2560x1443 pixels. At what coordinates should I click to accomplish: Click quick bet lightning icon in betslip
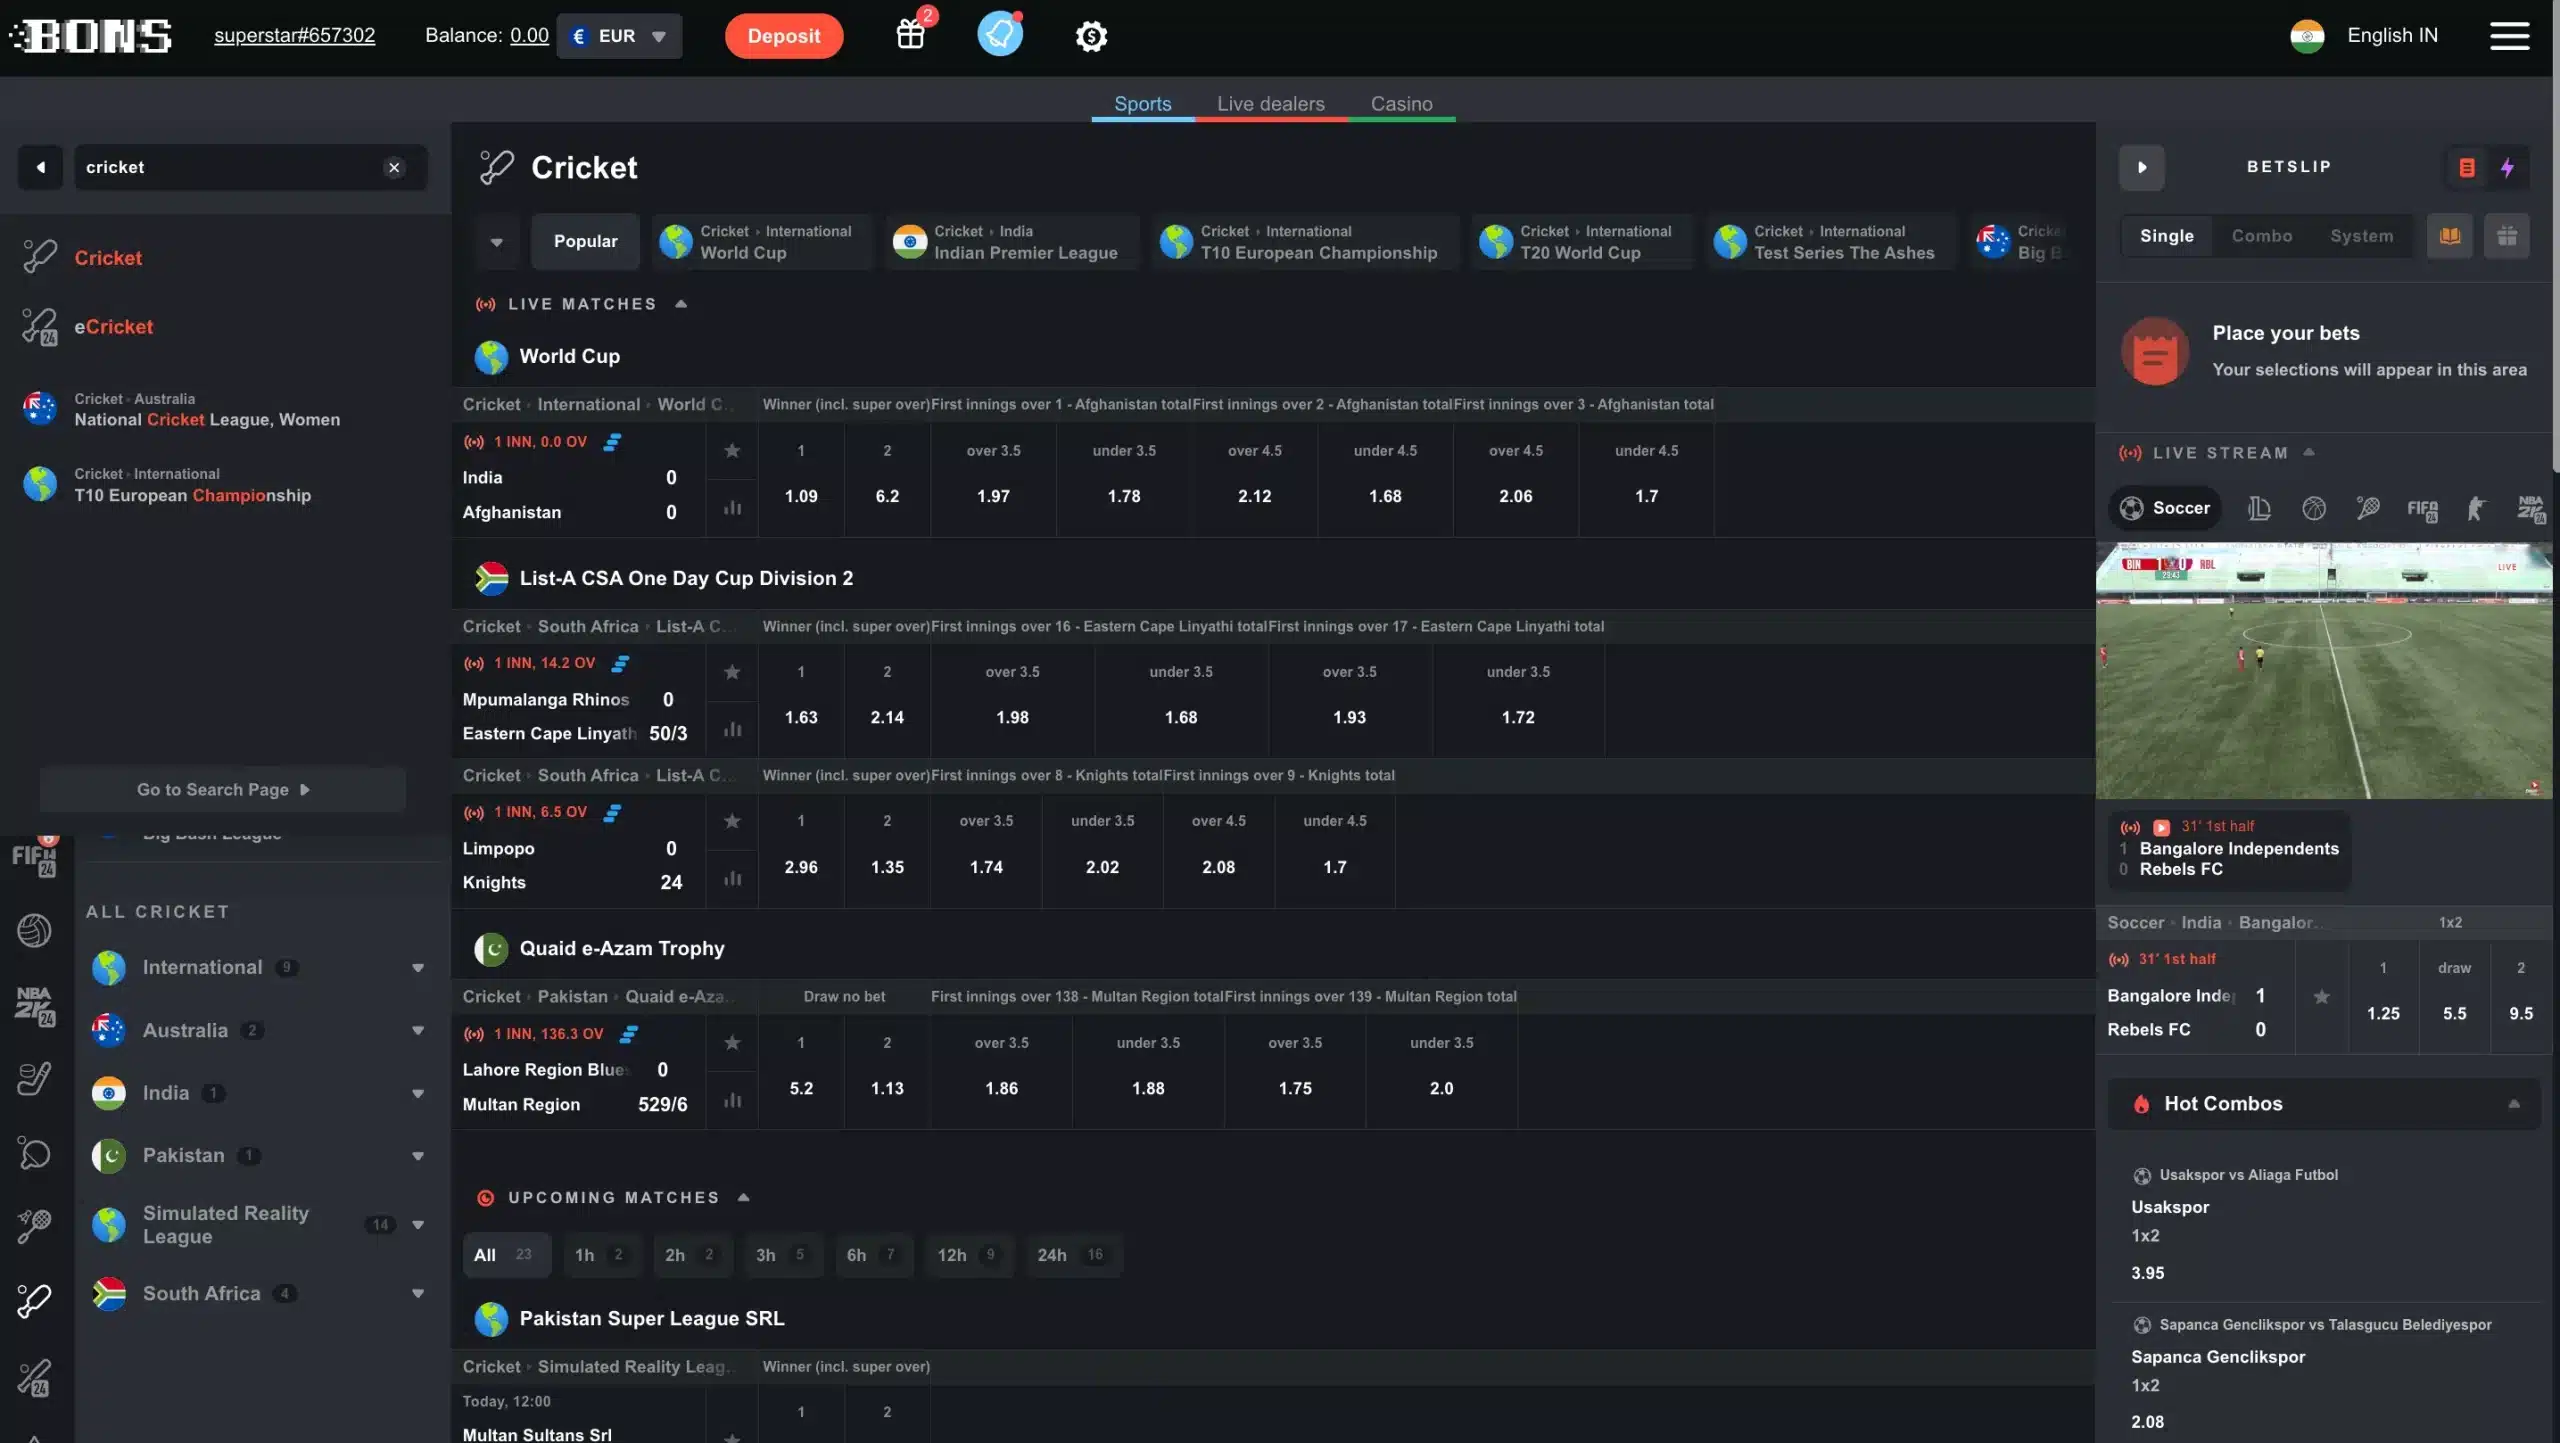click(x=2507, y=167)
